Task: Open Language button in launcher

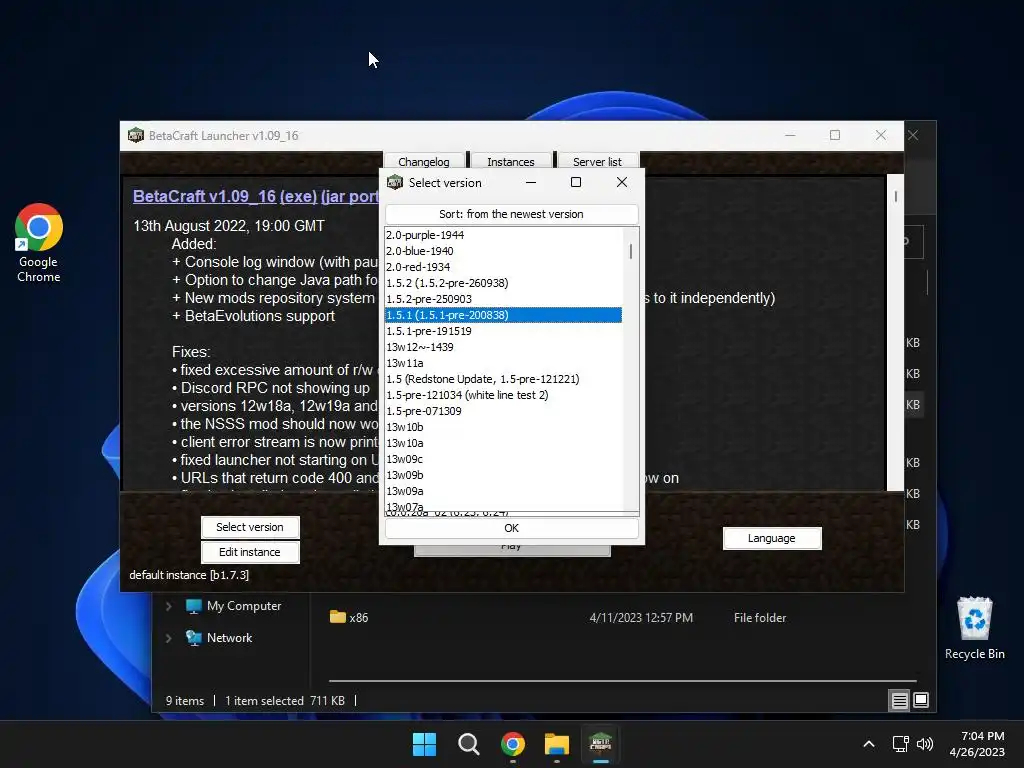Action: coord(772,538)
